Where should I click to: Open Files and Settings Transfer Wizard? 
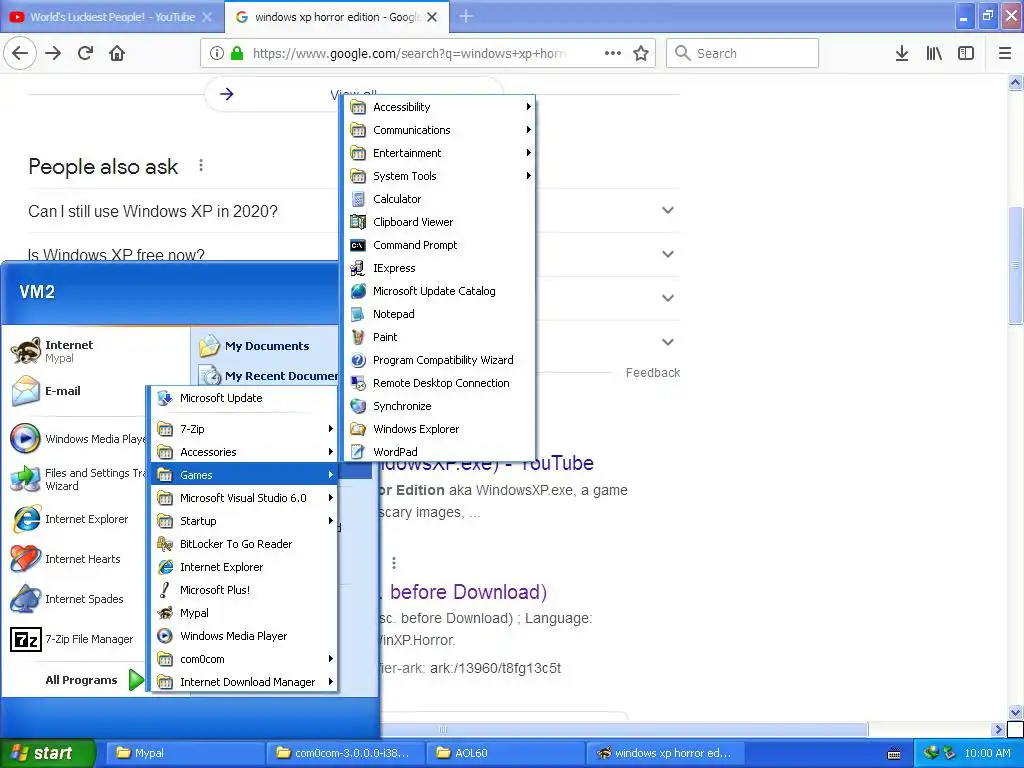(75, 479)
